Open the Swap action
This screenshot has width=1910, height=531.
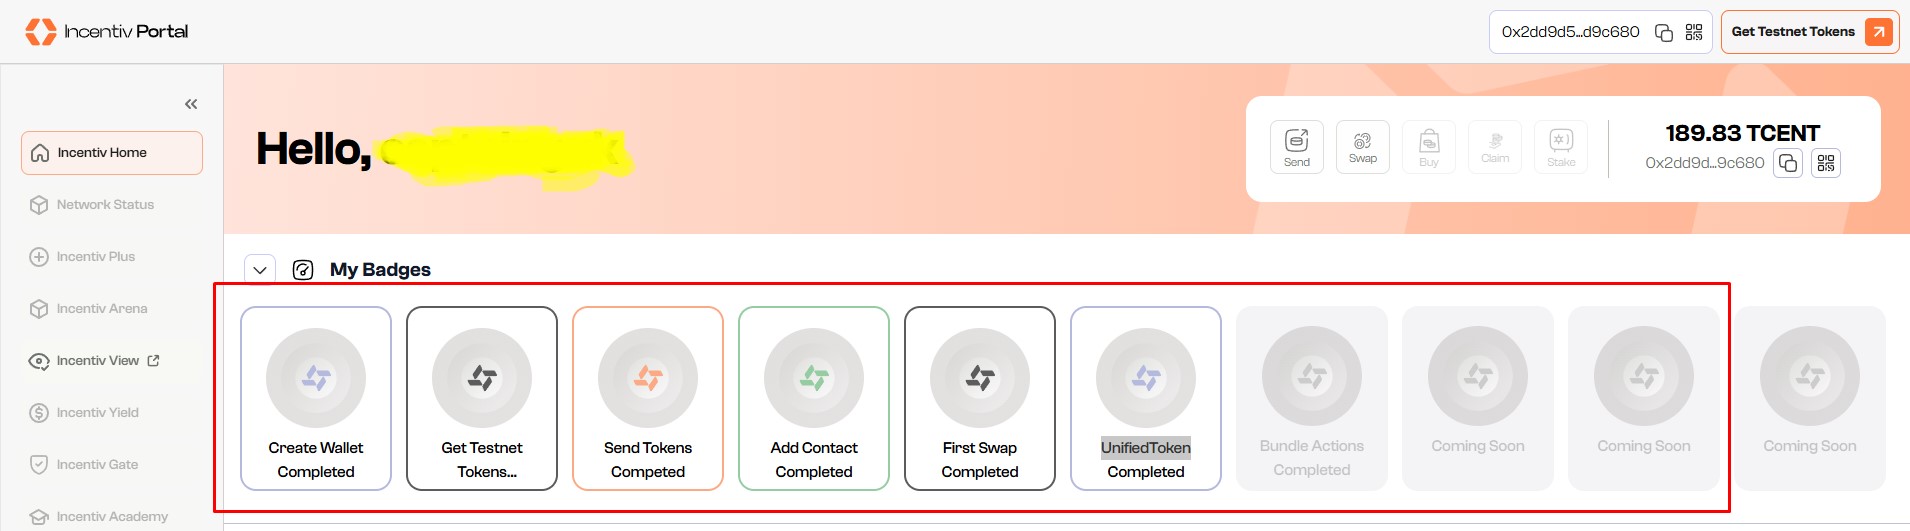[x=1362, y=147]
